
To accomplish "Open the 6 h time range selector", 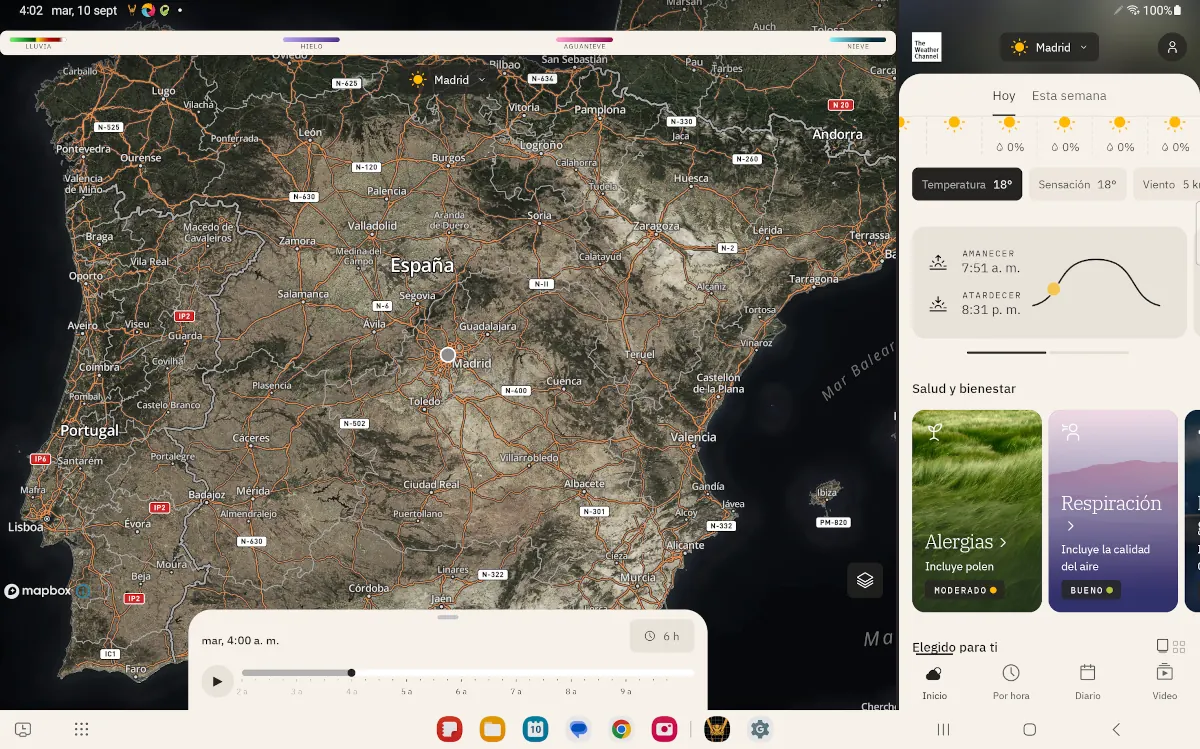I will tap(661, 636).
